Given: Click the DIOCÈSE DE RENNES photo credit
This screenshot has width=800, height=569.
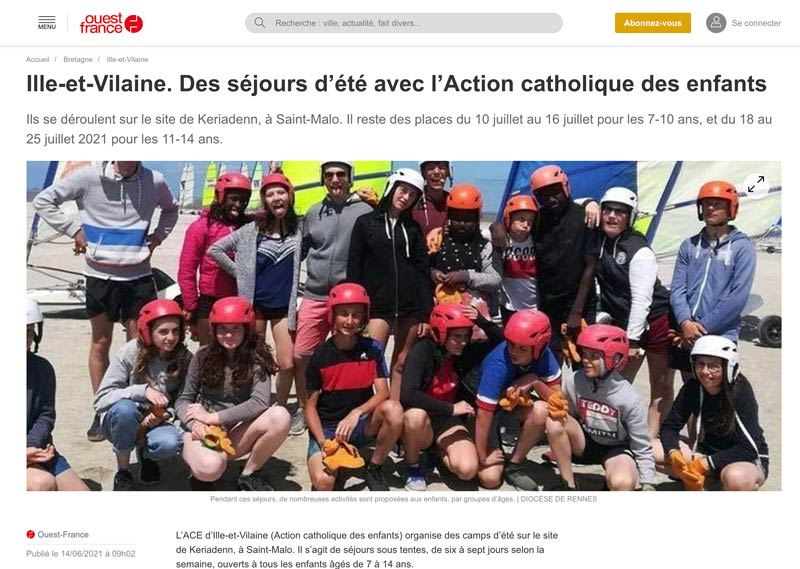Looking at the screenshot, I should (559, 499).
